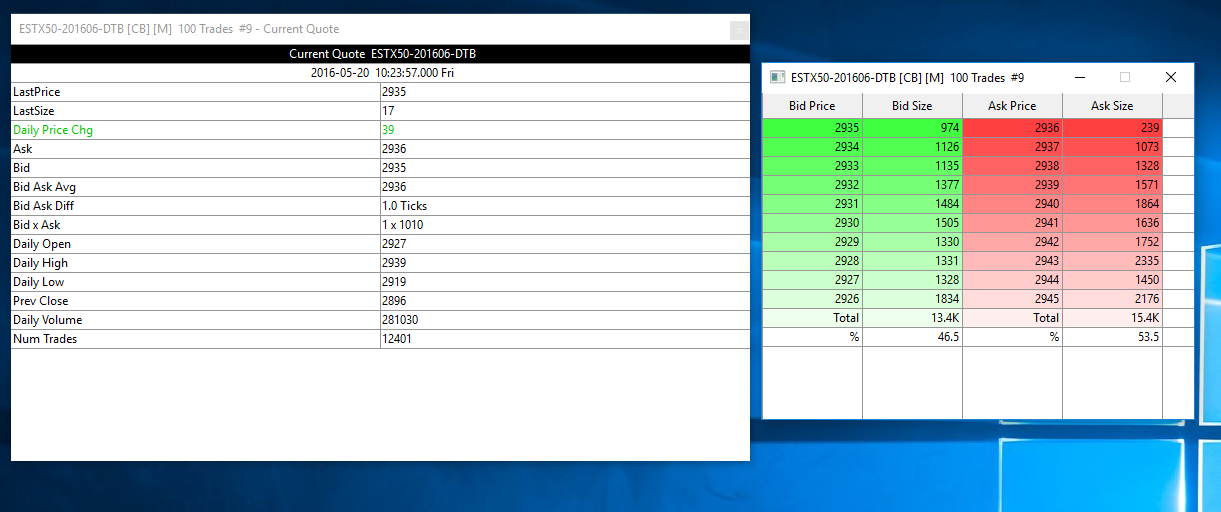Select bid size cell 1126

[912, 147]
